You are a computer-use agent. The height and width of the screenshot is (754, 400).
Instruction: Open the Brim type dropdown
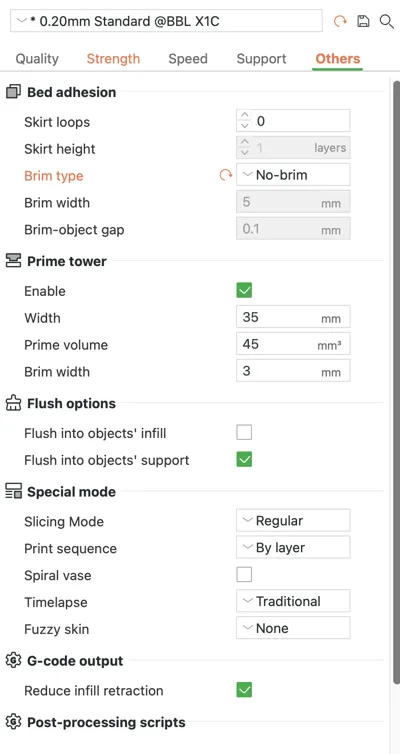point(293,175)
